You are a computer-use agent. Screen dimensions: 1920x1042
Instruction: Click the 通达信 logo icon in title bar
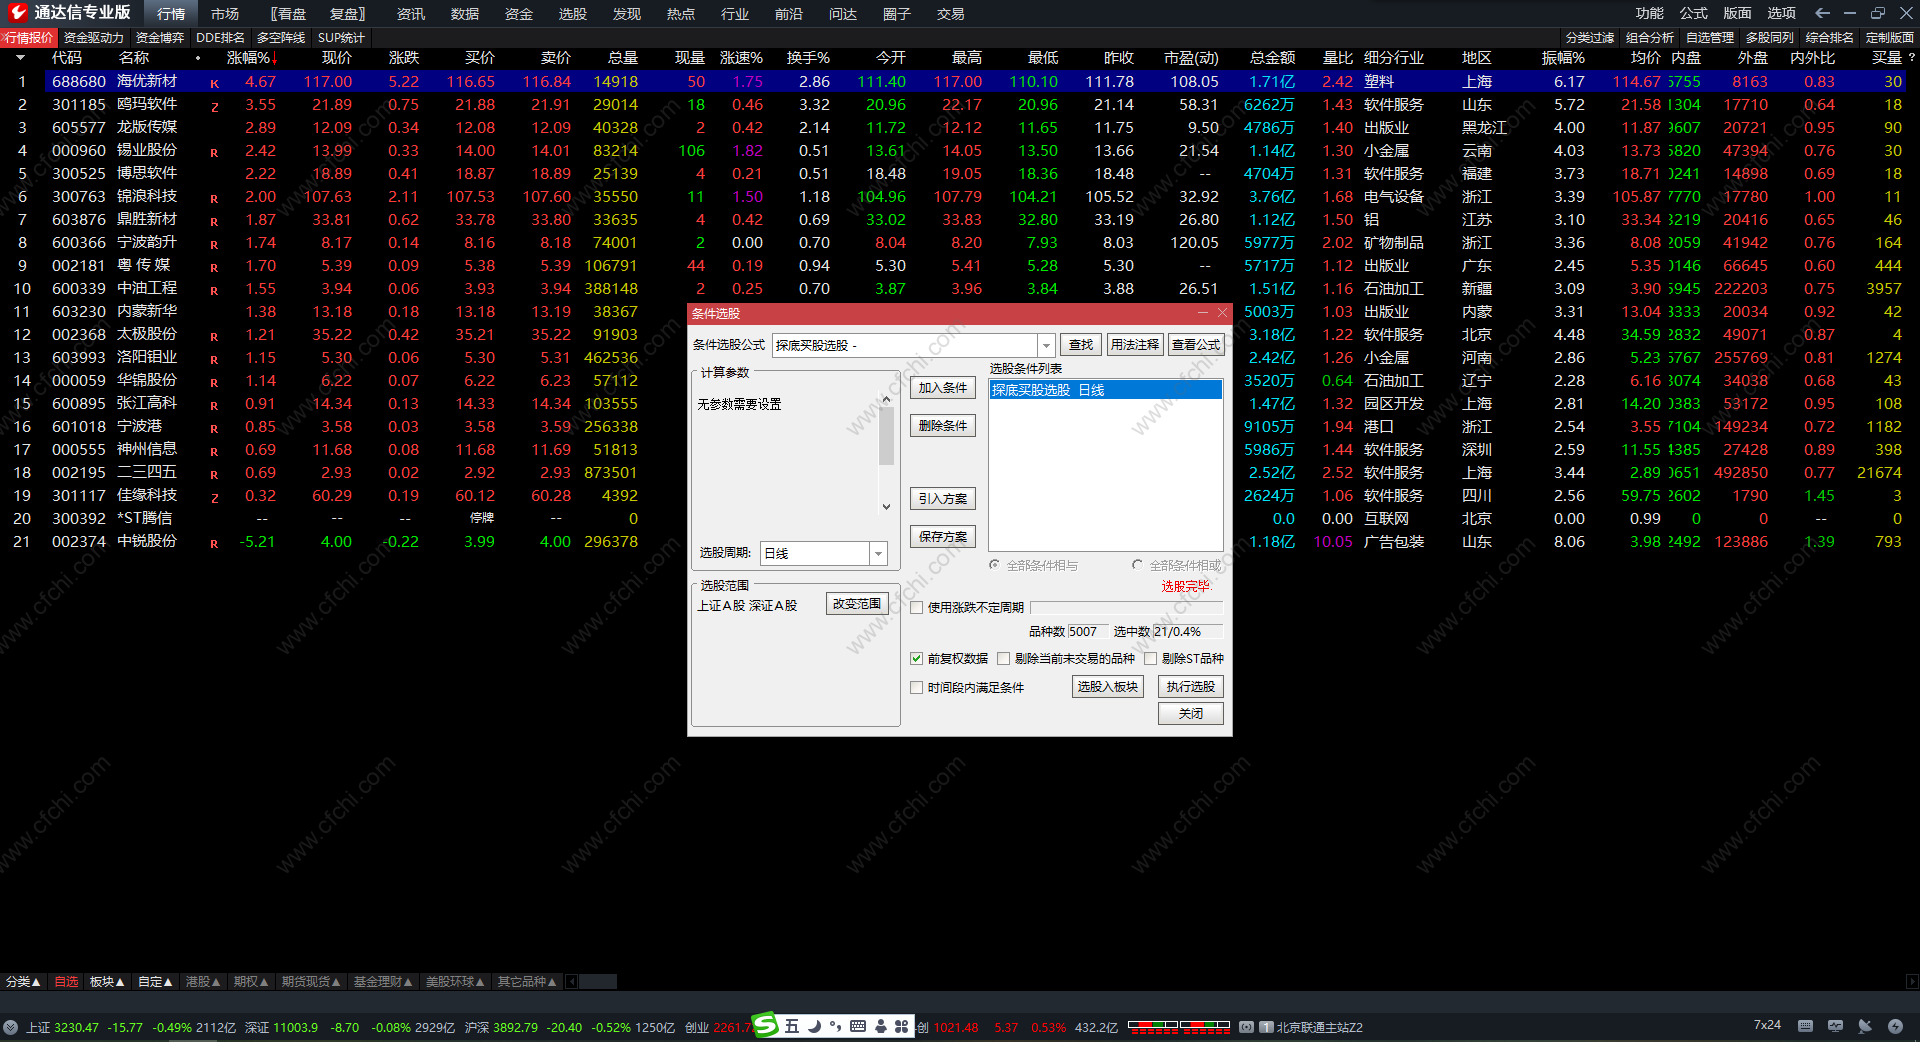pyautogui.click(x=17, y=13)
